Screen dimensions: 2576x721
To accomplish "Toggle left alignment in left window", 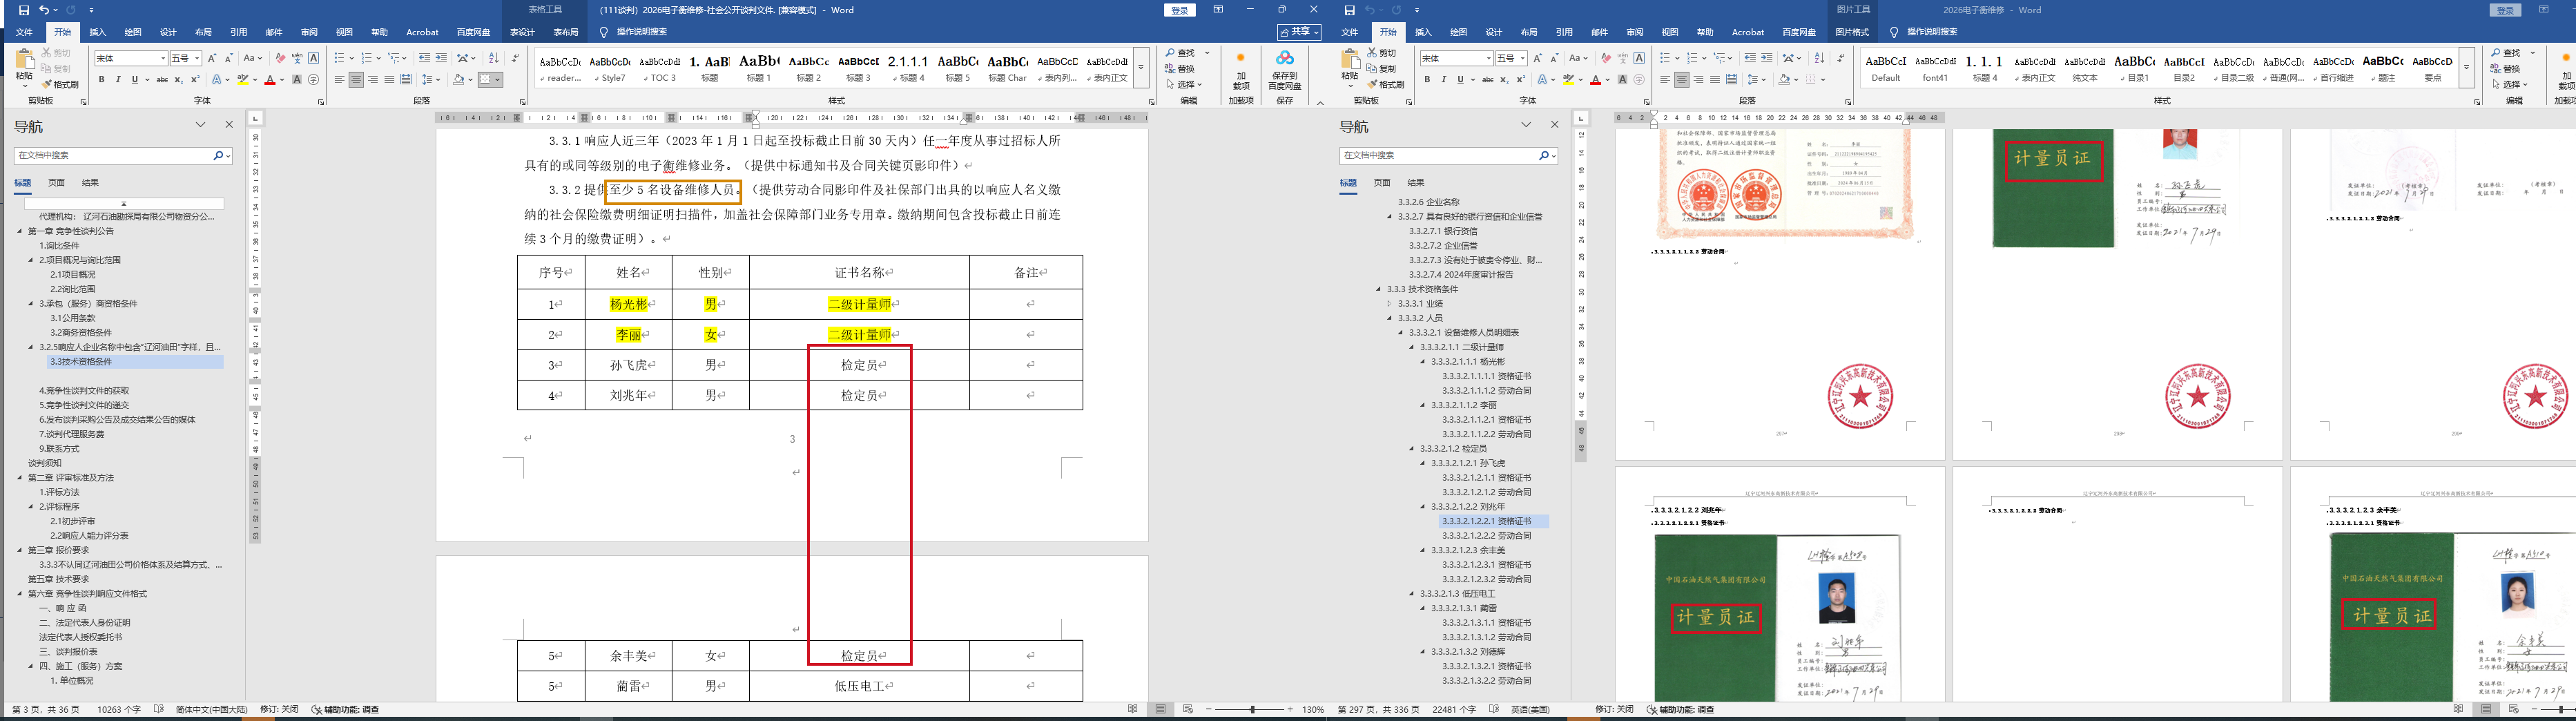I will point(339,80).
